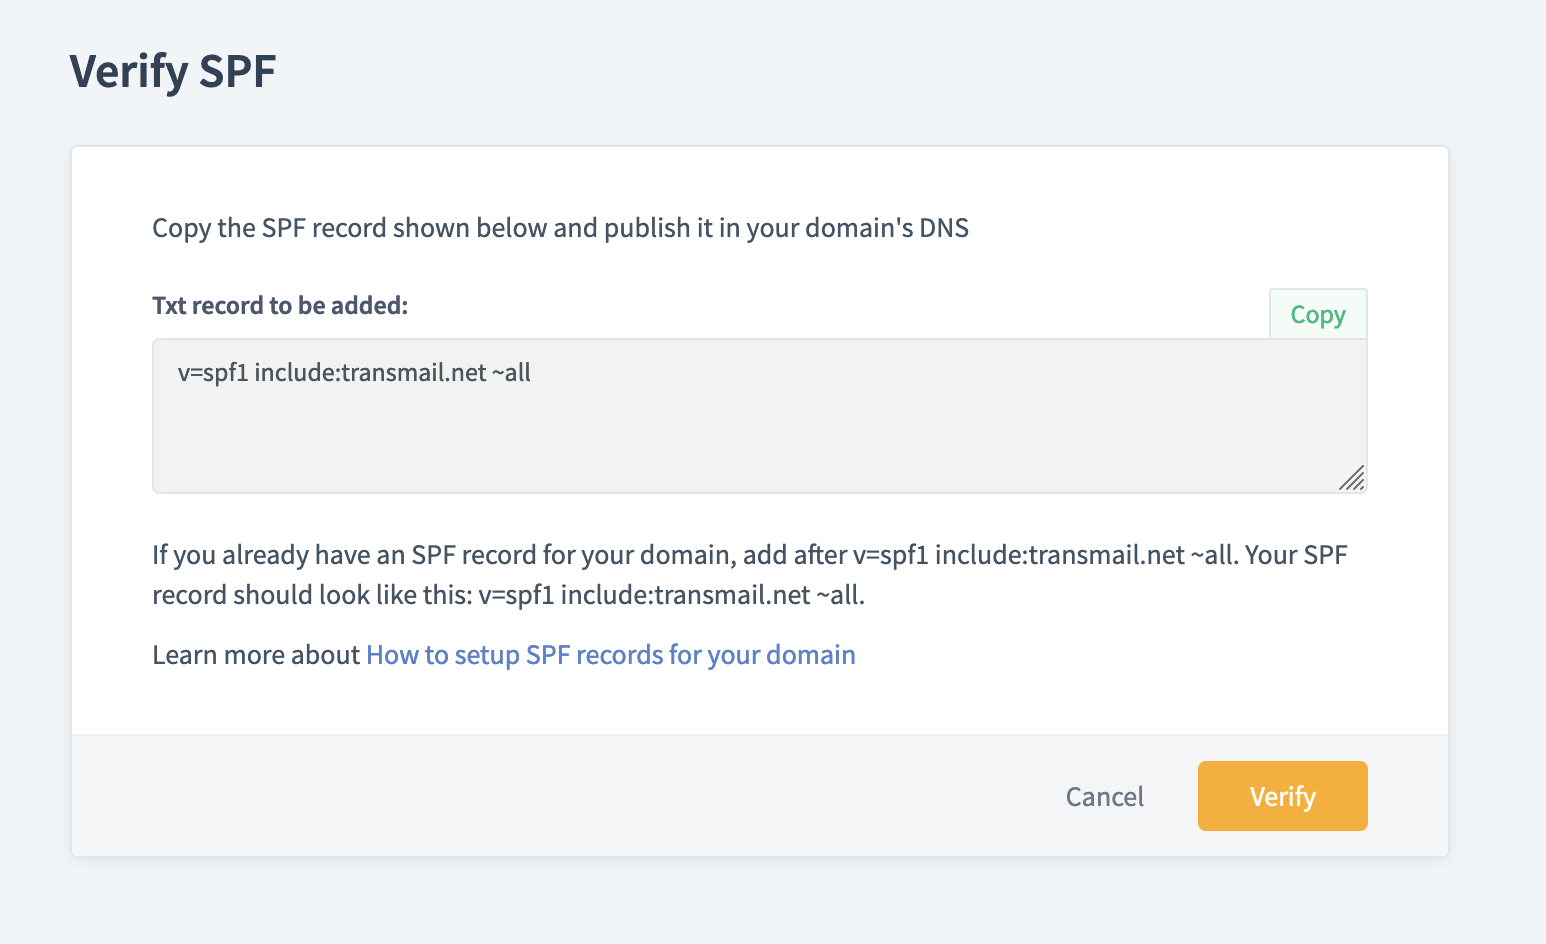
Task: Click the 'Verify SPF' page heading
Action: [173, 72]
